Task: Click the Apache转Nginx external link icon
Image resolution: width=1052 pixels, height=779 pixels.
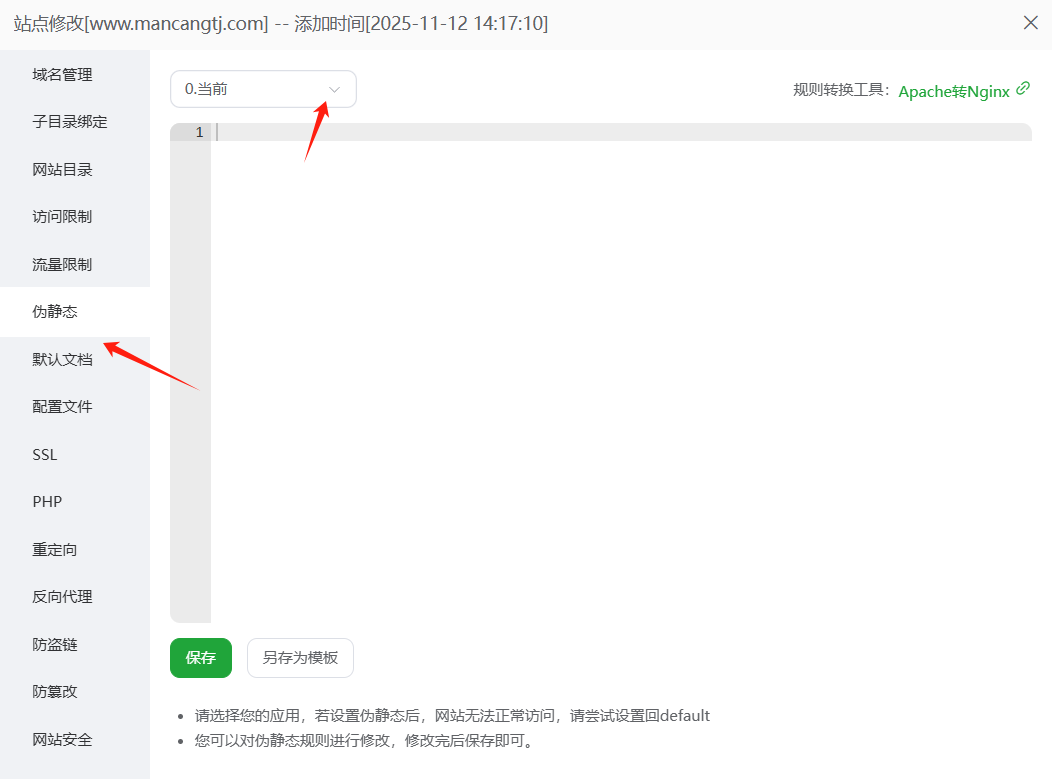Action: [1022, 89]
